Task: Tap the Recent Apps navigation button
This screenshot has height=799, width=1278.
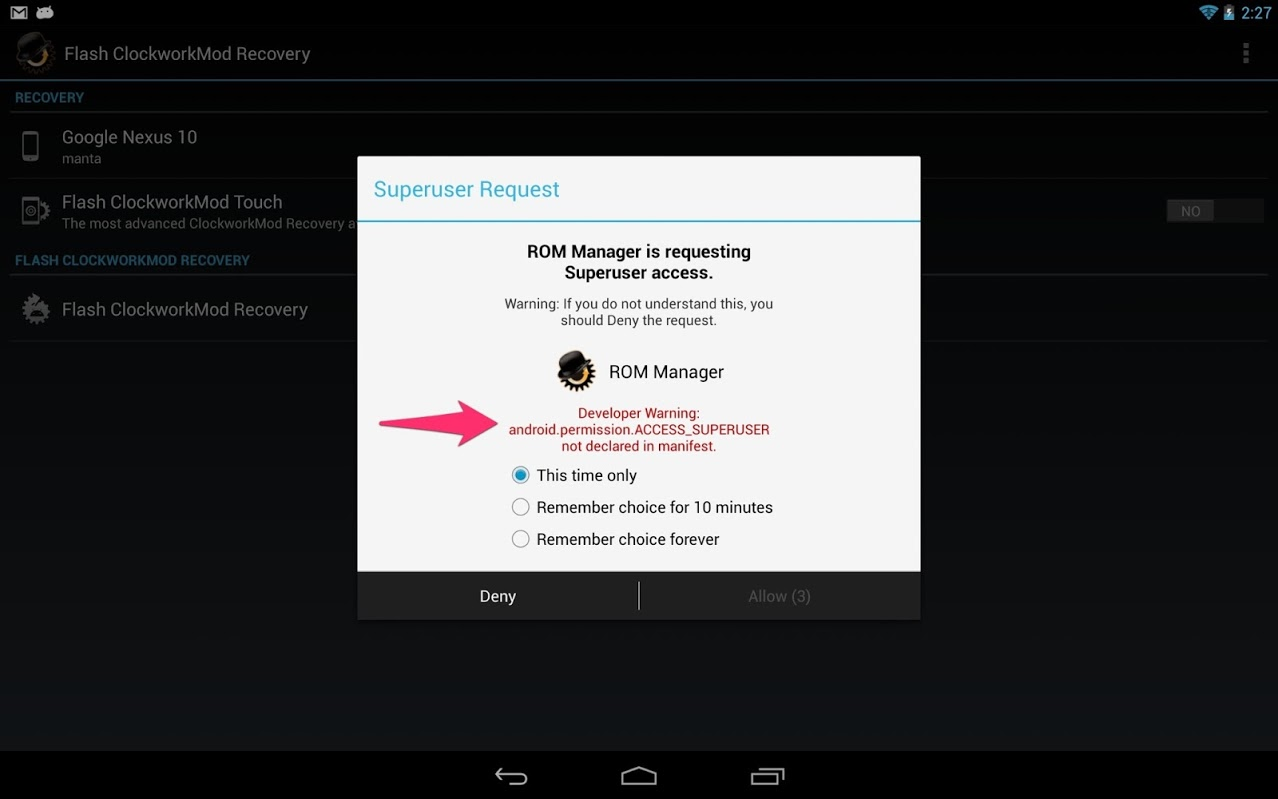Action: tap(767, 776)
